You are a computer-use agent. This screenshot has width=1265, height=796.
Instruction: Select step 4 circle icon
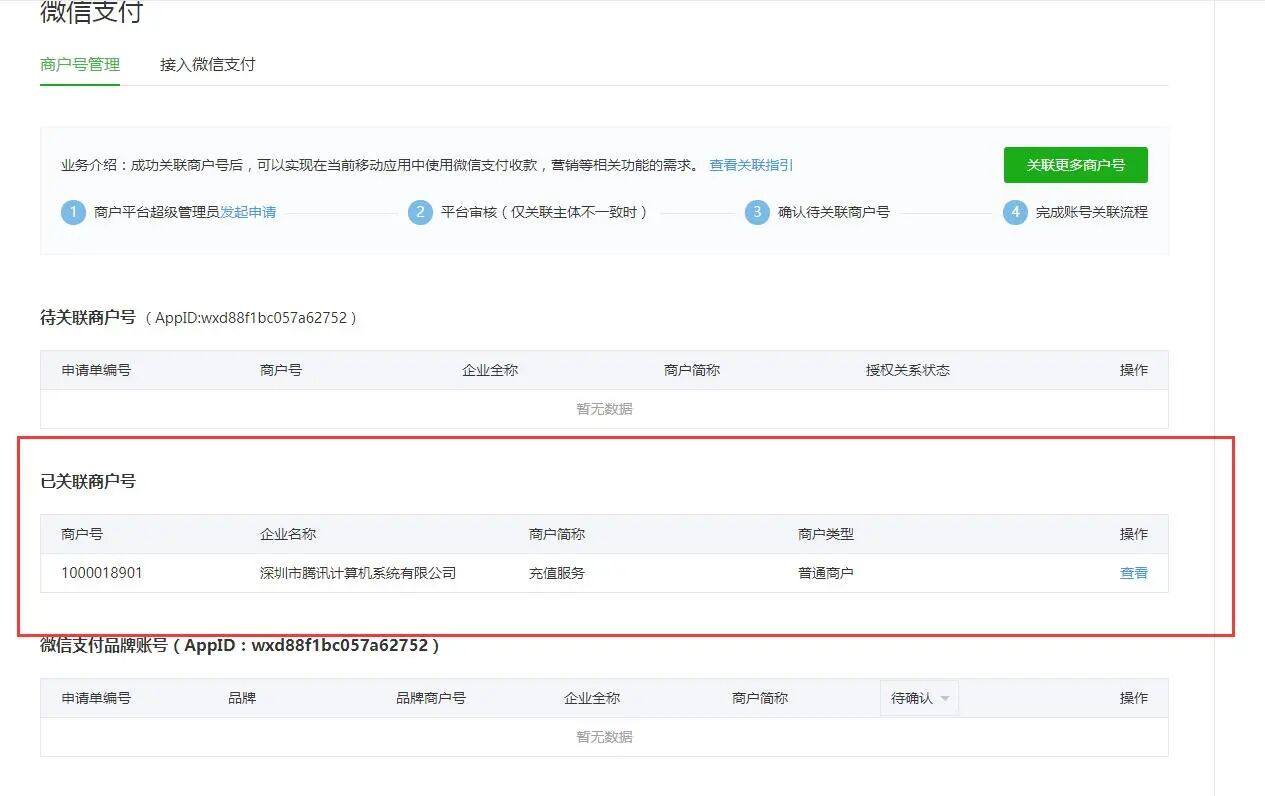point(1015,212)
